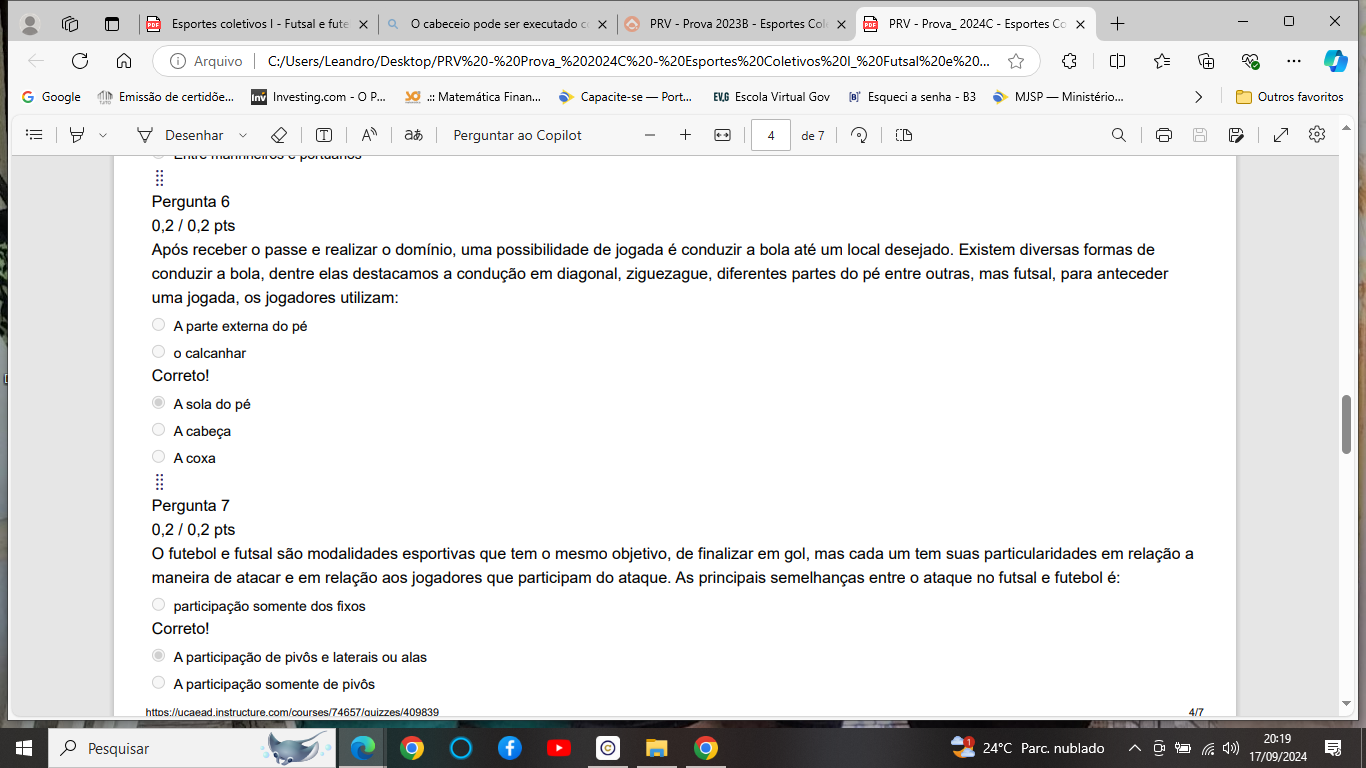
Task: Open Escola Virtual Gov bookmark
Action: click(770, 97)
